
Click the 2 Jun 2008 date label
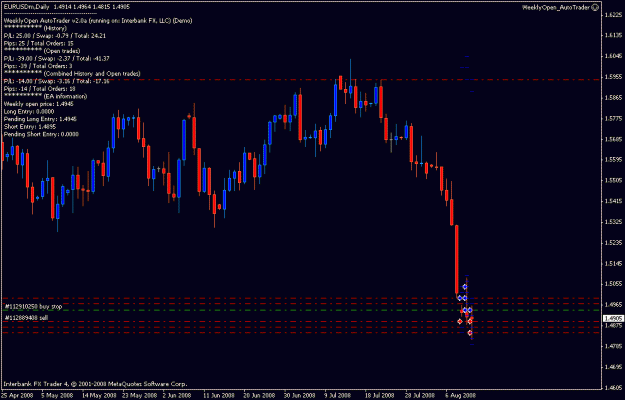tap(177, 396)
